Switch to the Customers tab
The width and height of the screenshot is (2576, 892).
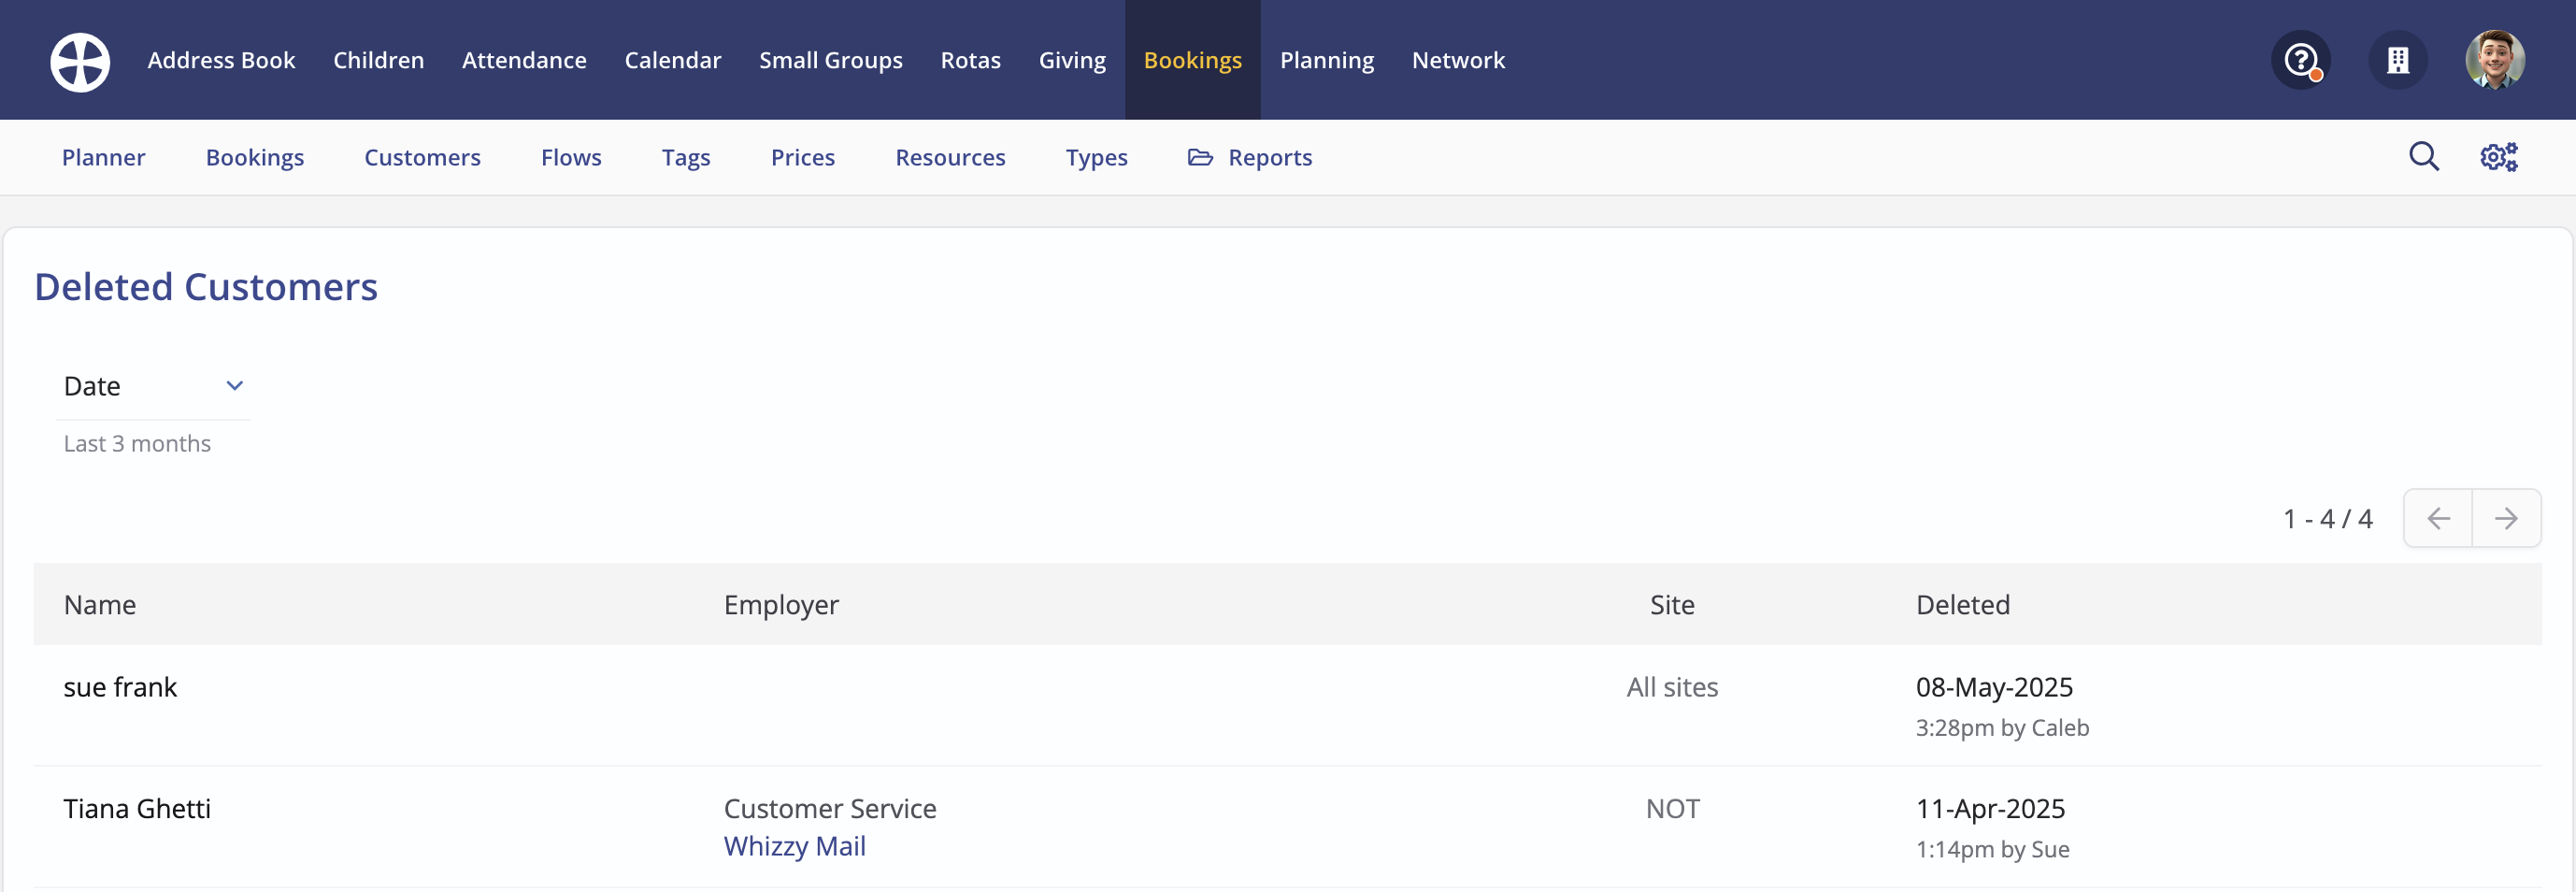422,157
